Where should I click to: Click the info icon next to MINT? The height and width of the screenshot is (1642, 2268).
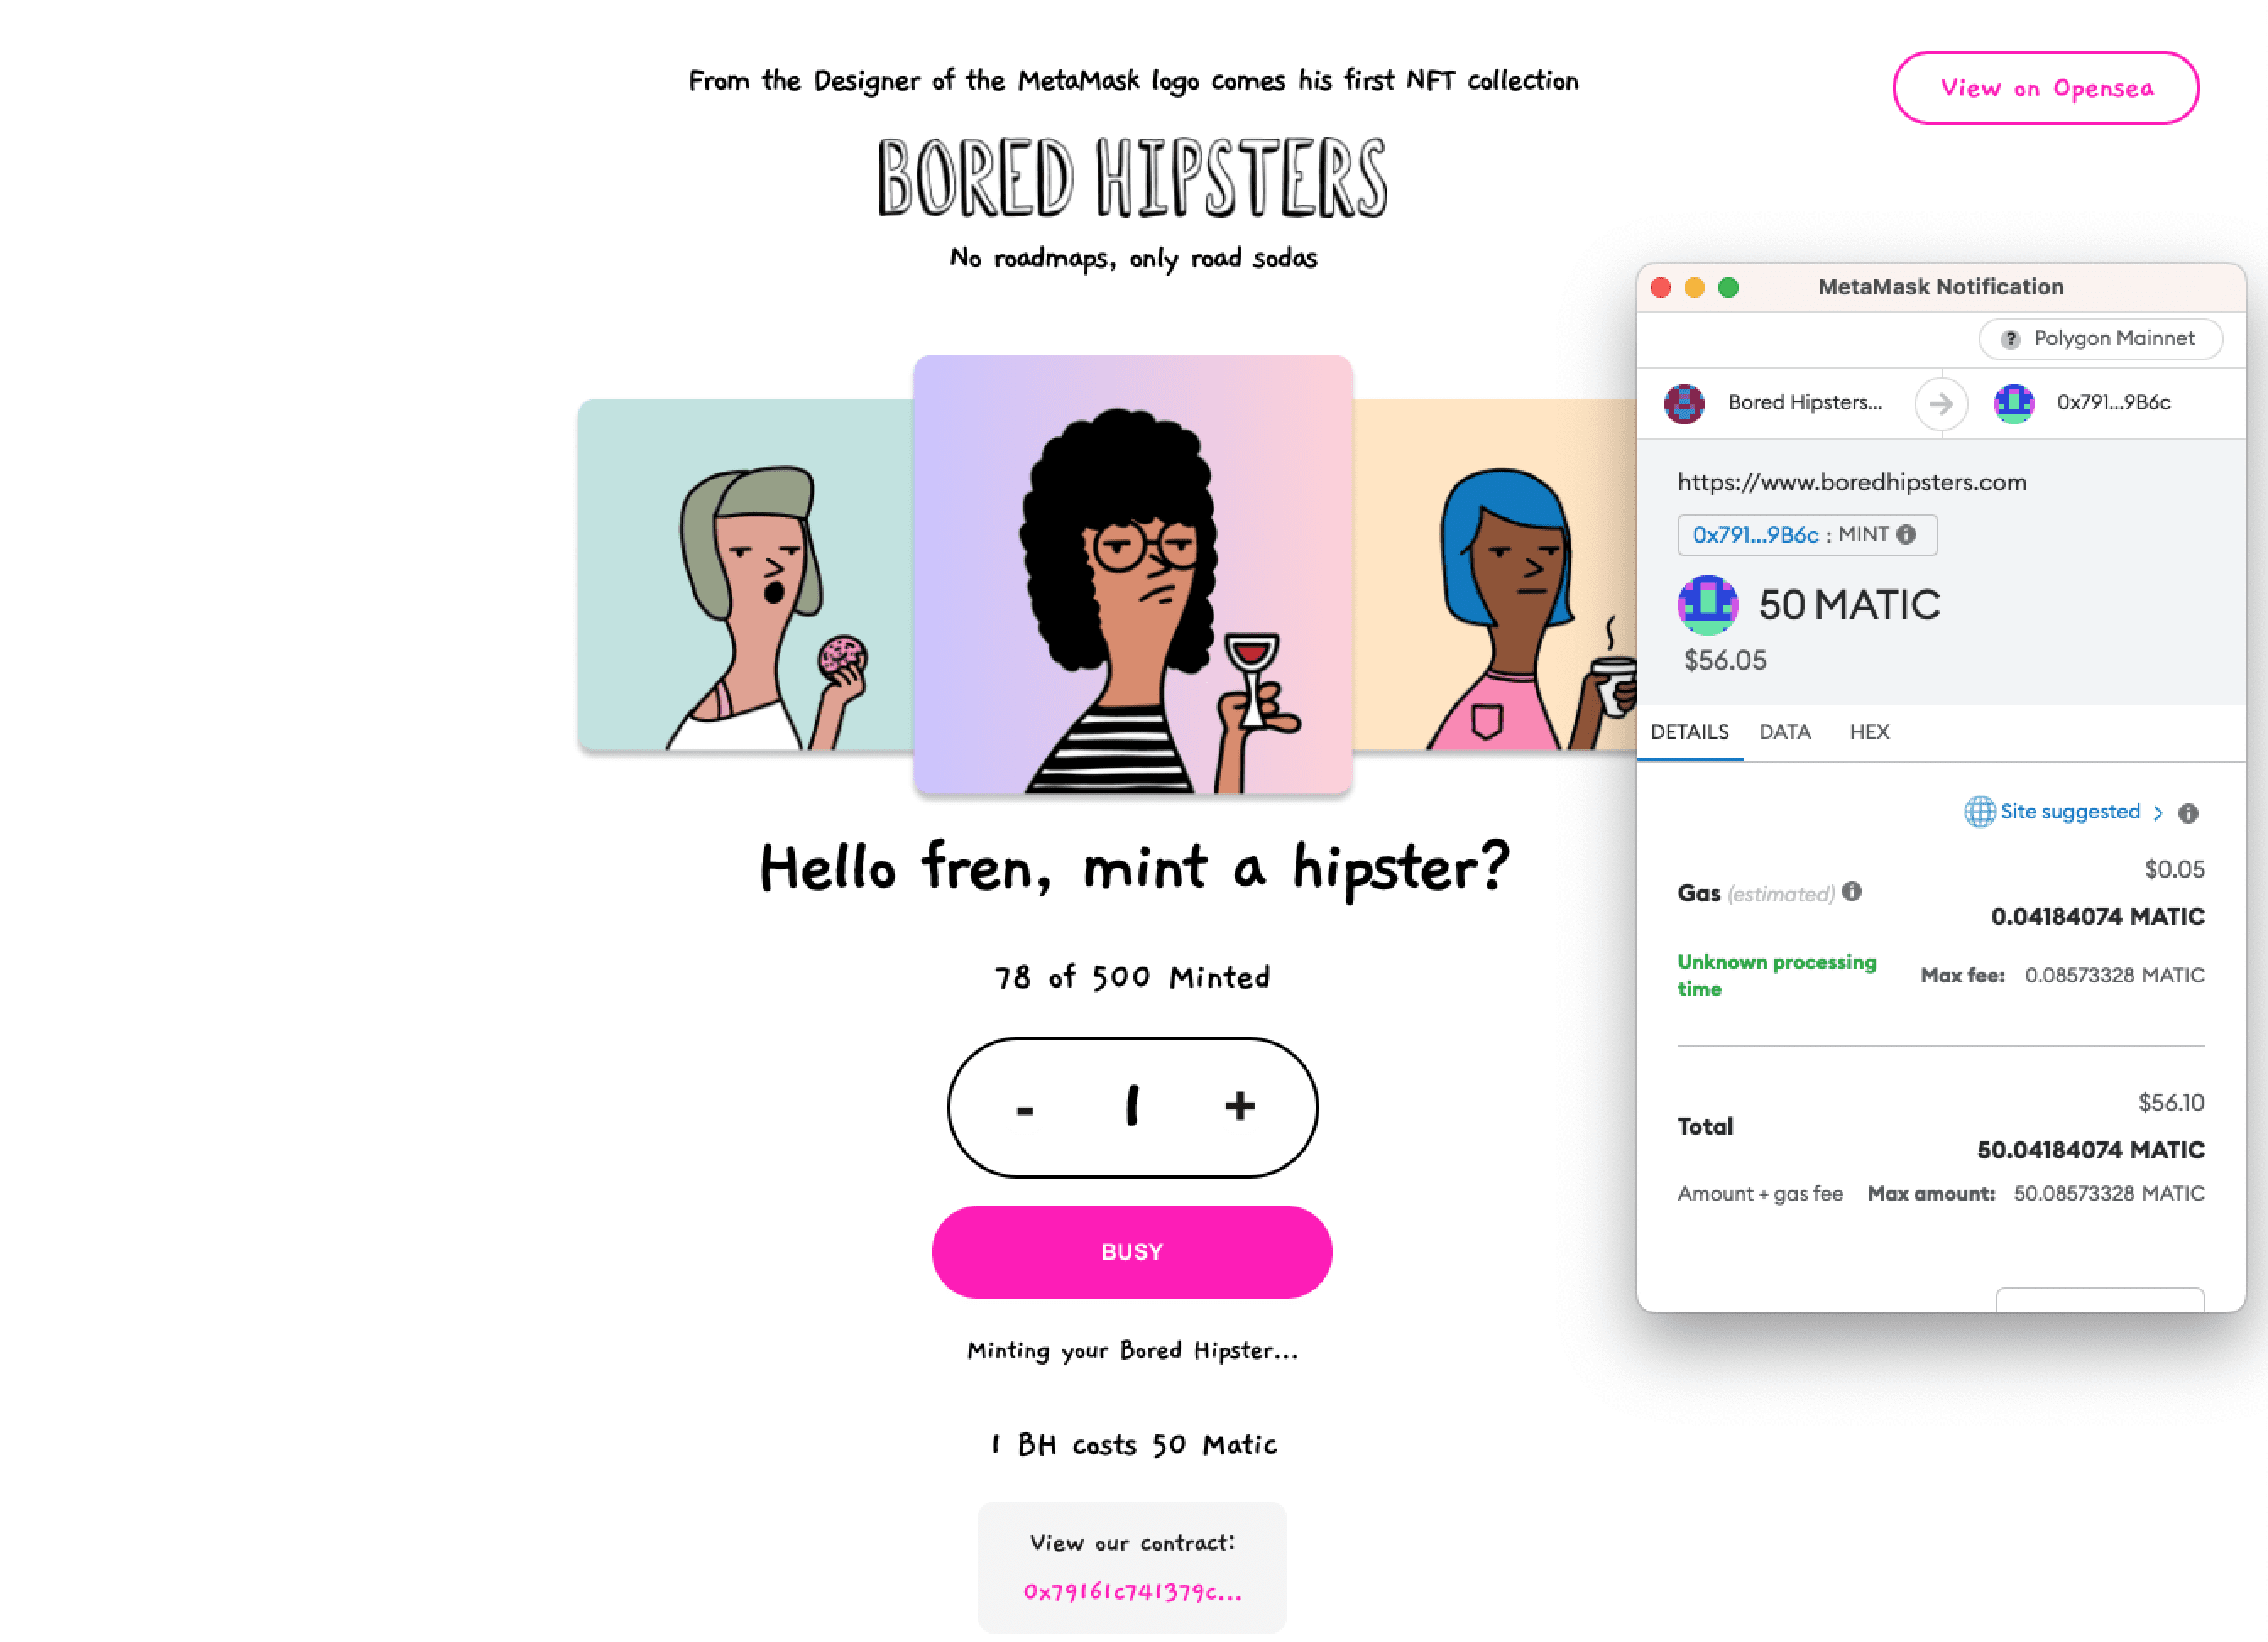point(1906,535)
